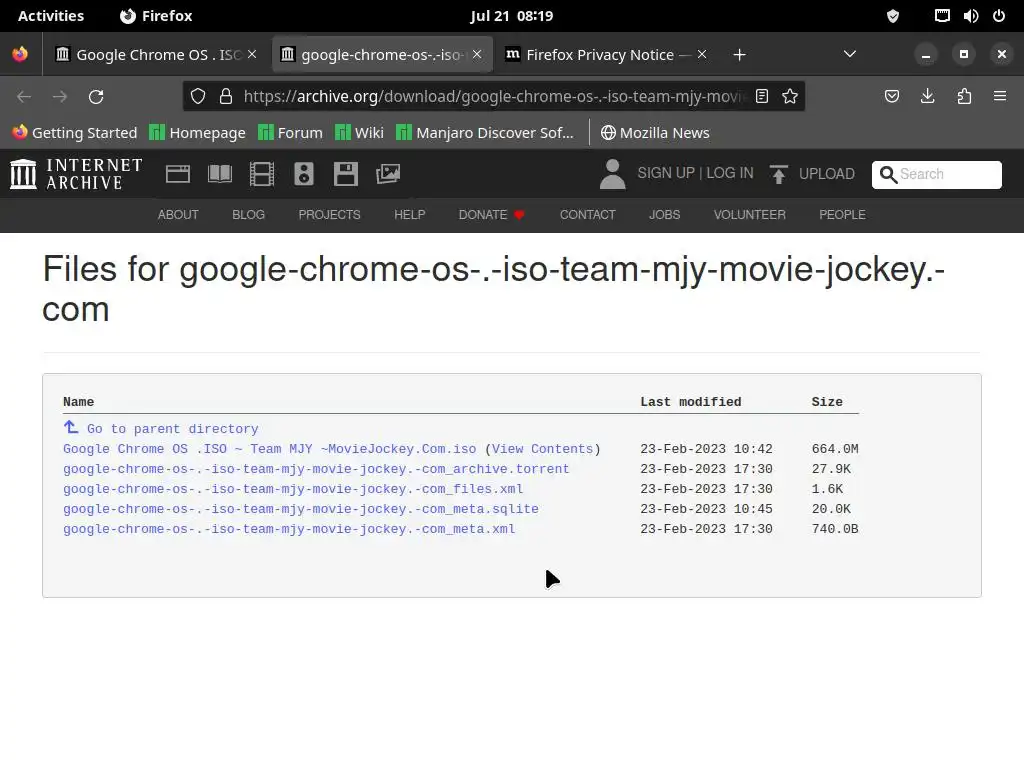Click UPLOAD text link
Viewport: 1024px width, 768px height.
point(827,174)
